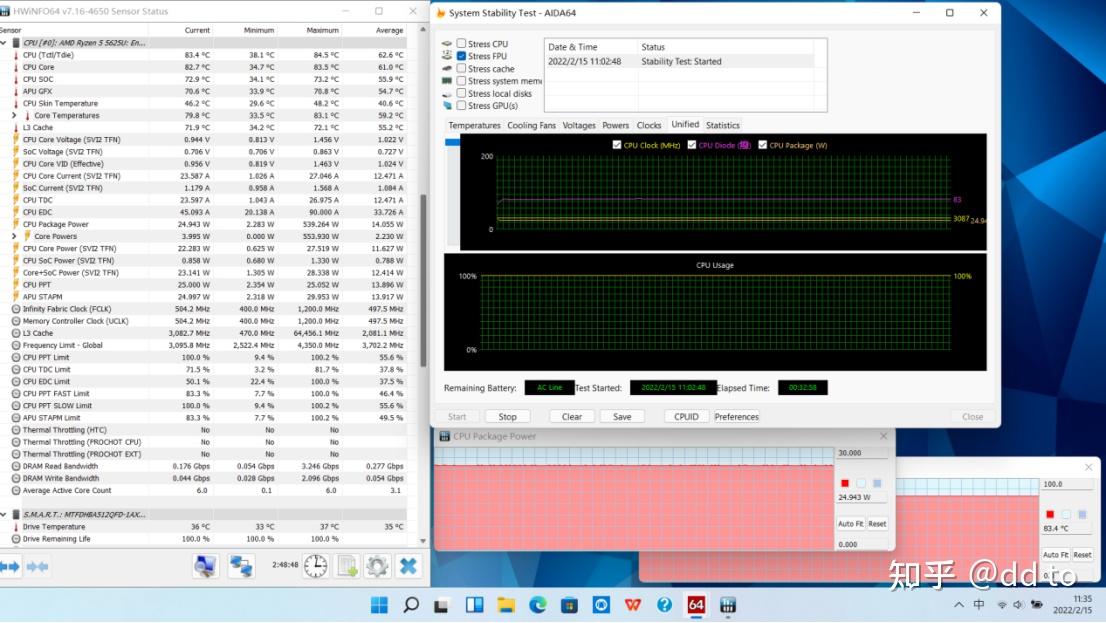1106x623 pixels.
Task: Click red color icon in temperature graph window
Action: pos(1050,514)
